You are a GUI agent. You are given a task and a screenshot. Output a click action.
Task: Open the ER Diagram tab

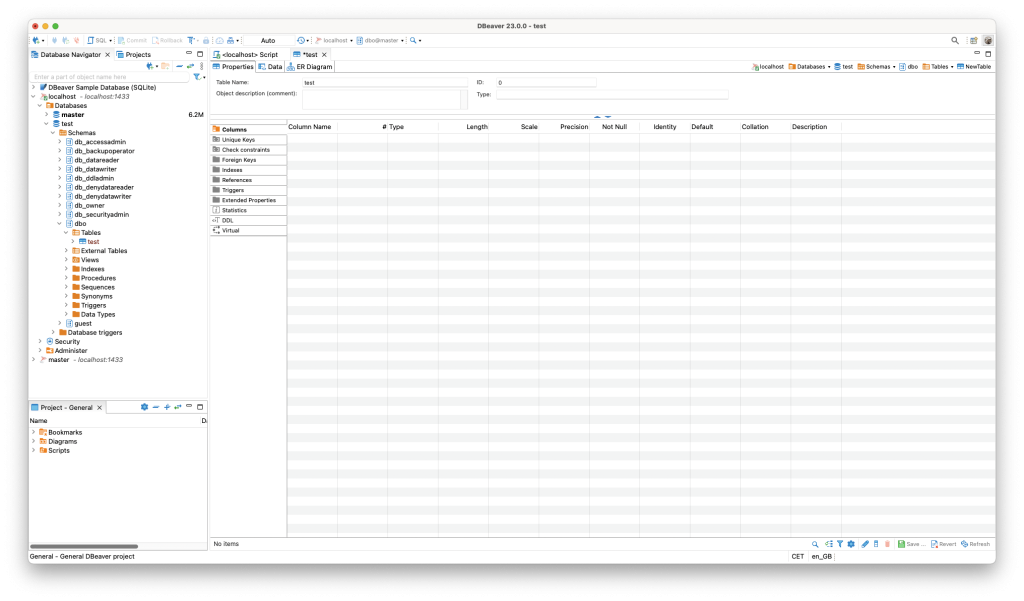click(310, 67)
